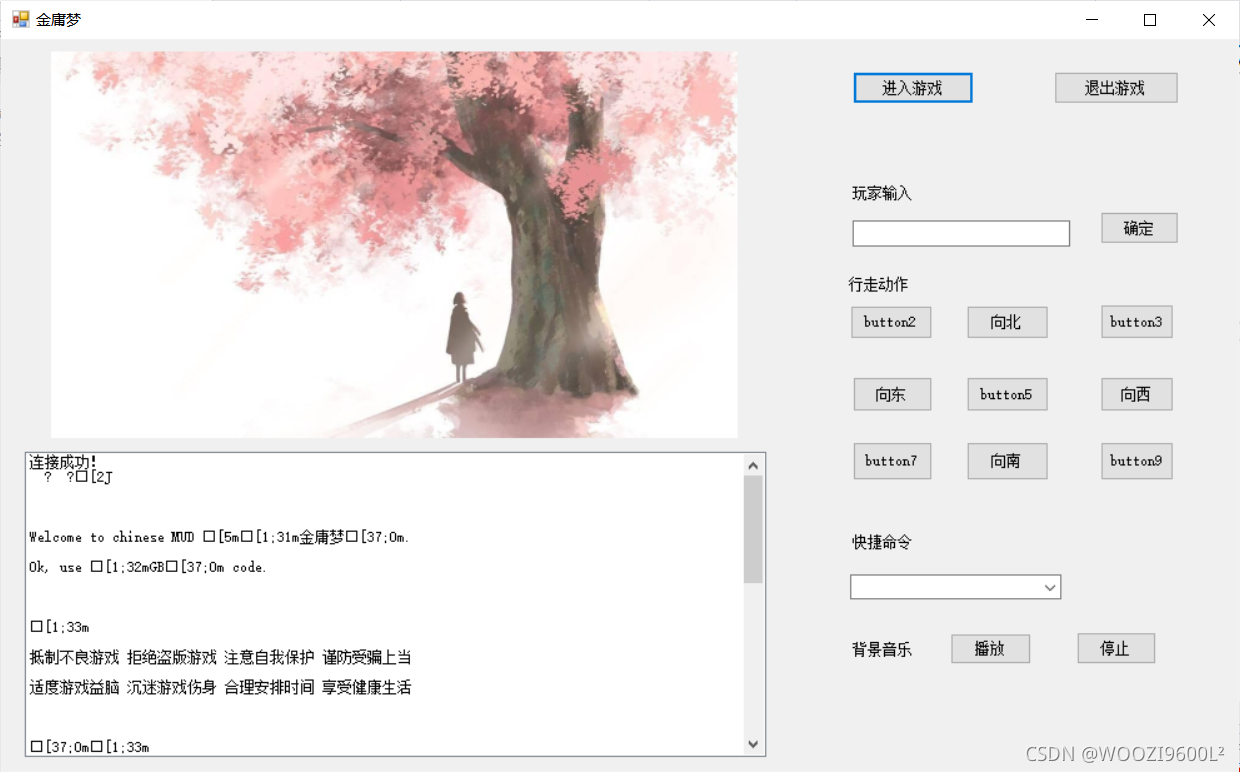Focus the 玩家输入 text field
The width and height of the screenshot is (1240, 772).
tap(961, 233)
